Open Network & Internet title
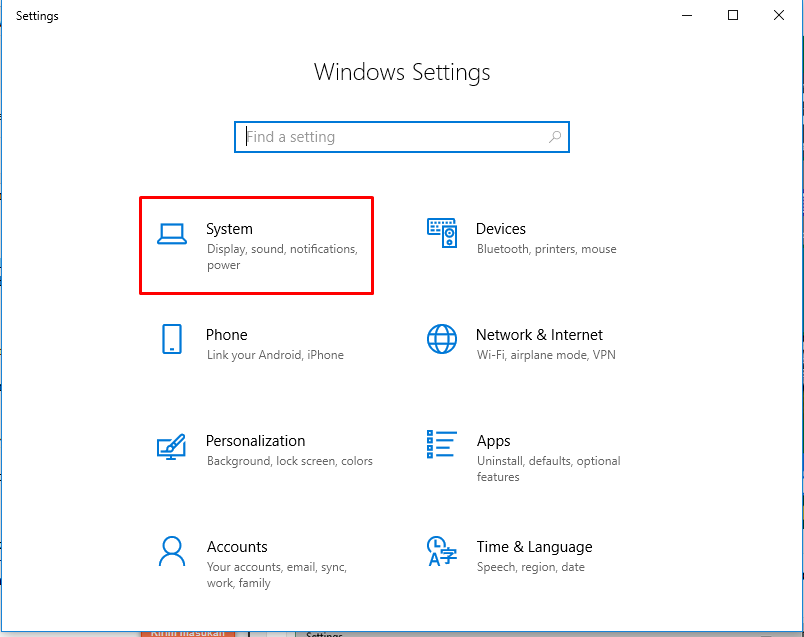Viewport: 804px width, 637px height. point(539,335)
